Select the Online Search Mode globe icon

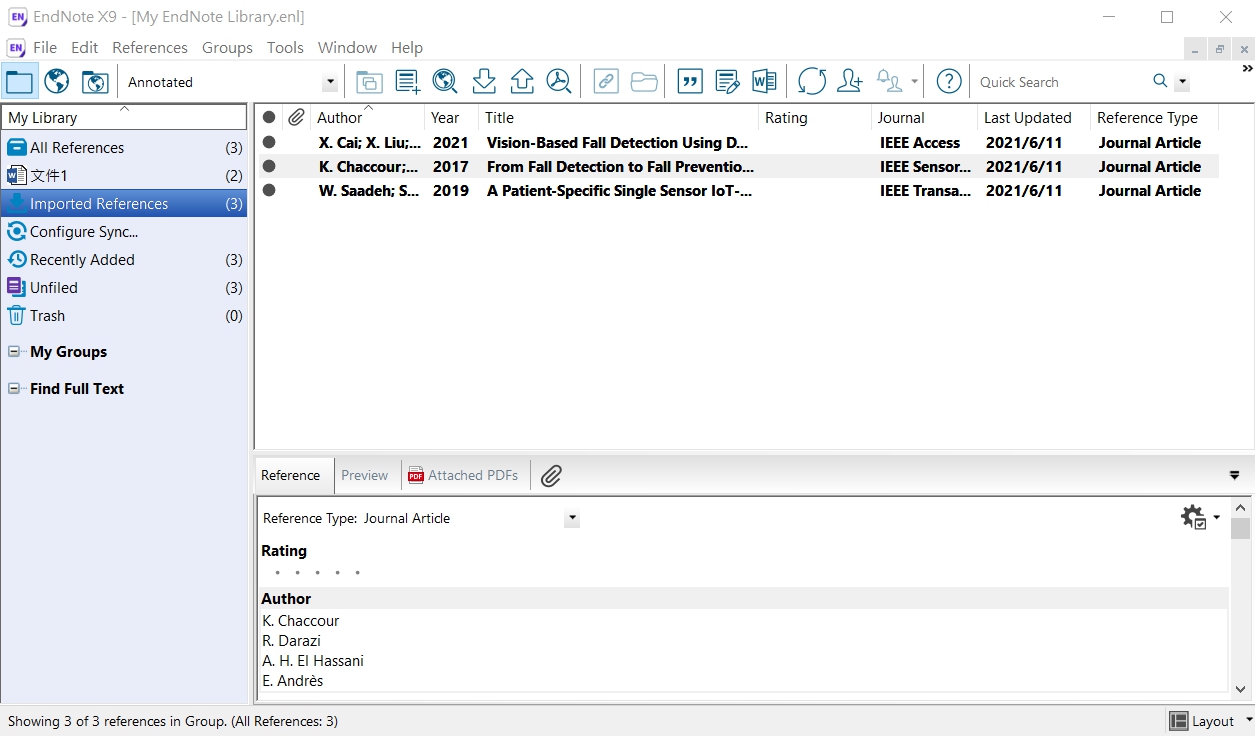[57, 82]
